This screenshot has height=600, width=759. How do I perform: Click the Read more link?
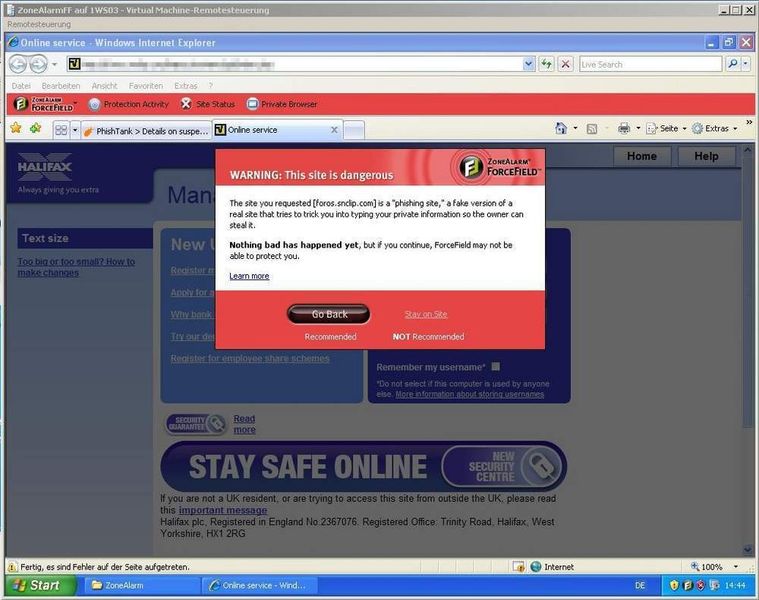pyautogui.click(x=244, y=424)
